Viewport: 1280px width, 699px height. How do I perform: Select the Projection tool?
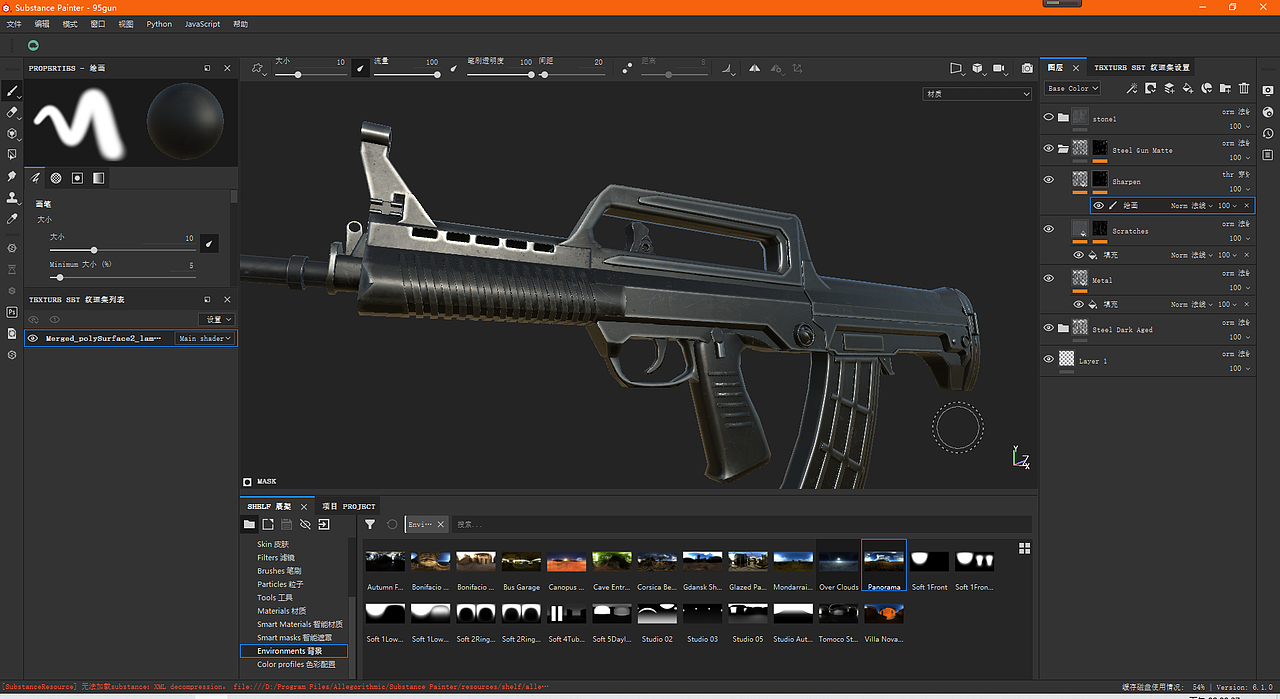tap(12, 134)
